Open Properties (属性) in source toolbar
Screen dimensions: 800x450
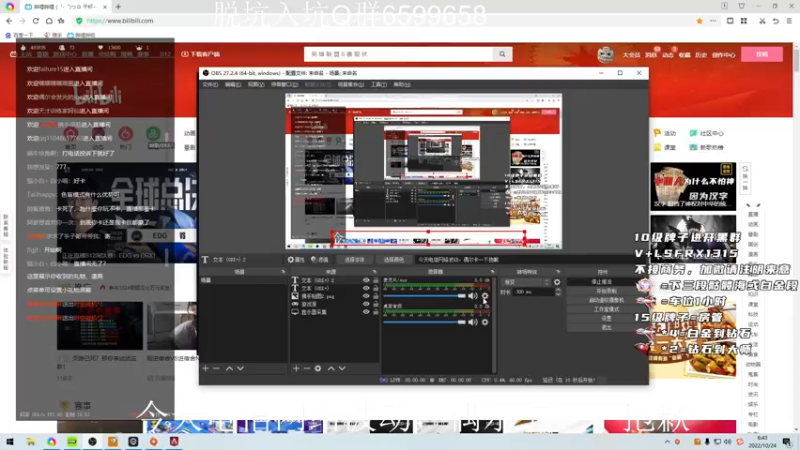click(296, 260)
